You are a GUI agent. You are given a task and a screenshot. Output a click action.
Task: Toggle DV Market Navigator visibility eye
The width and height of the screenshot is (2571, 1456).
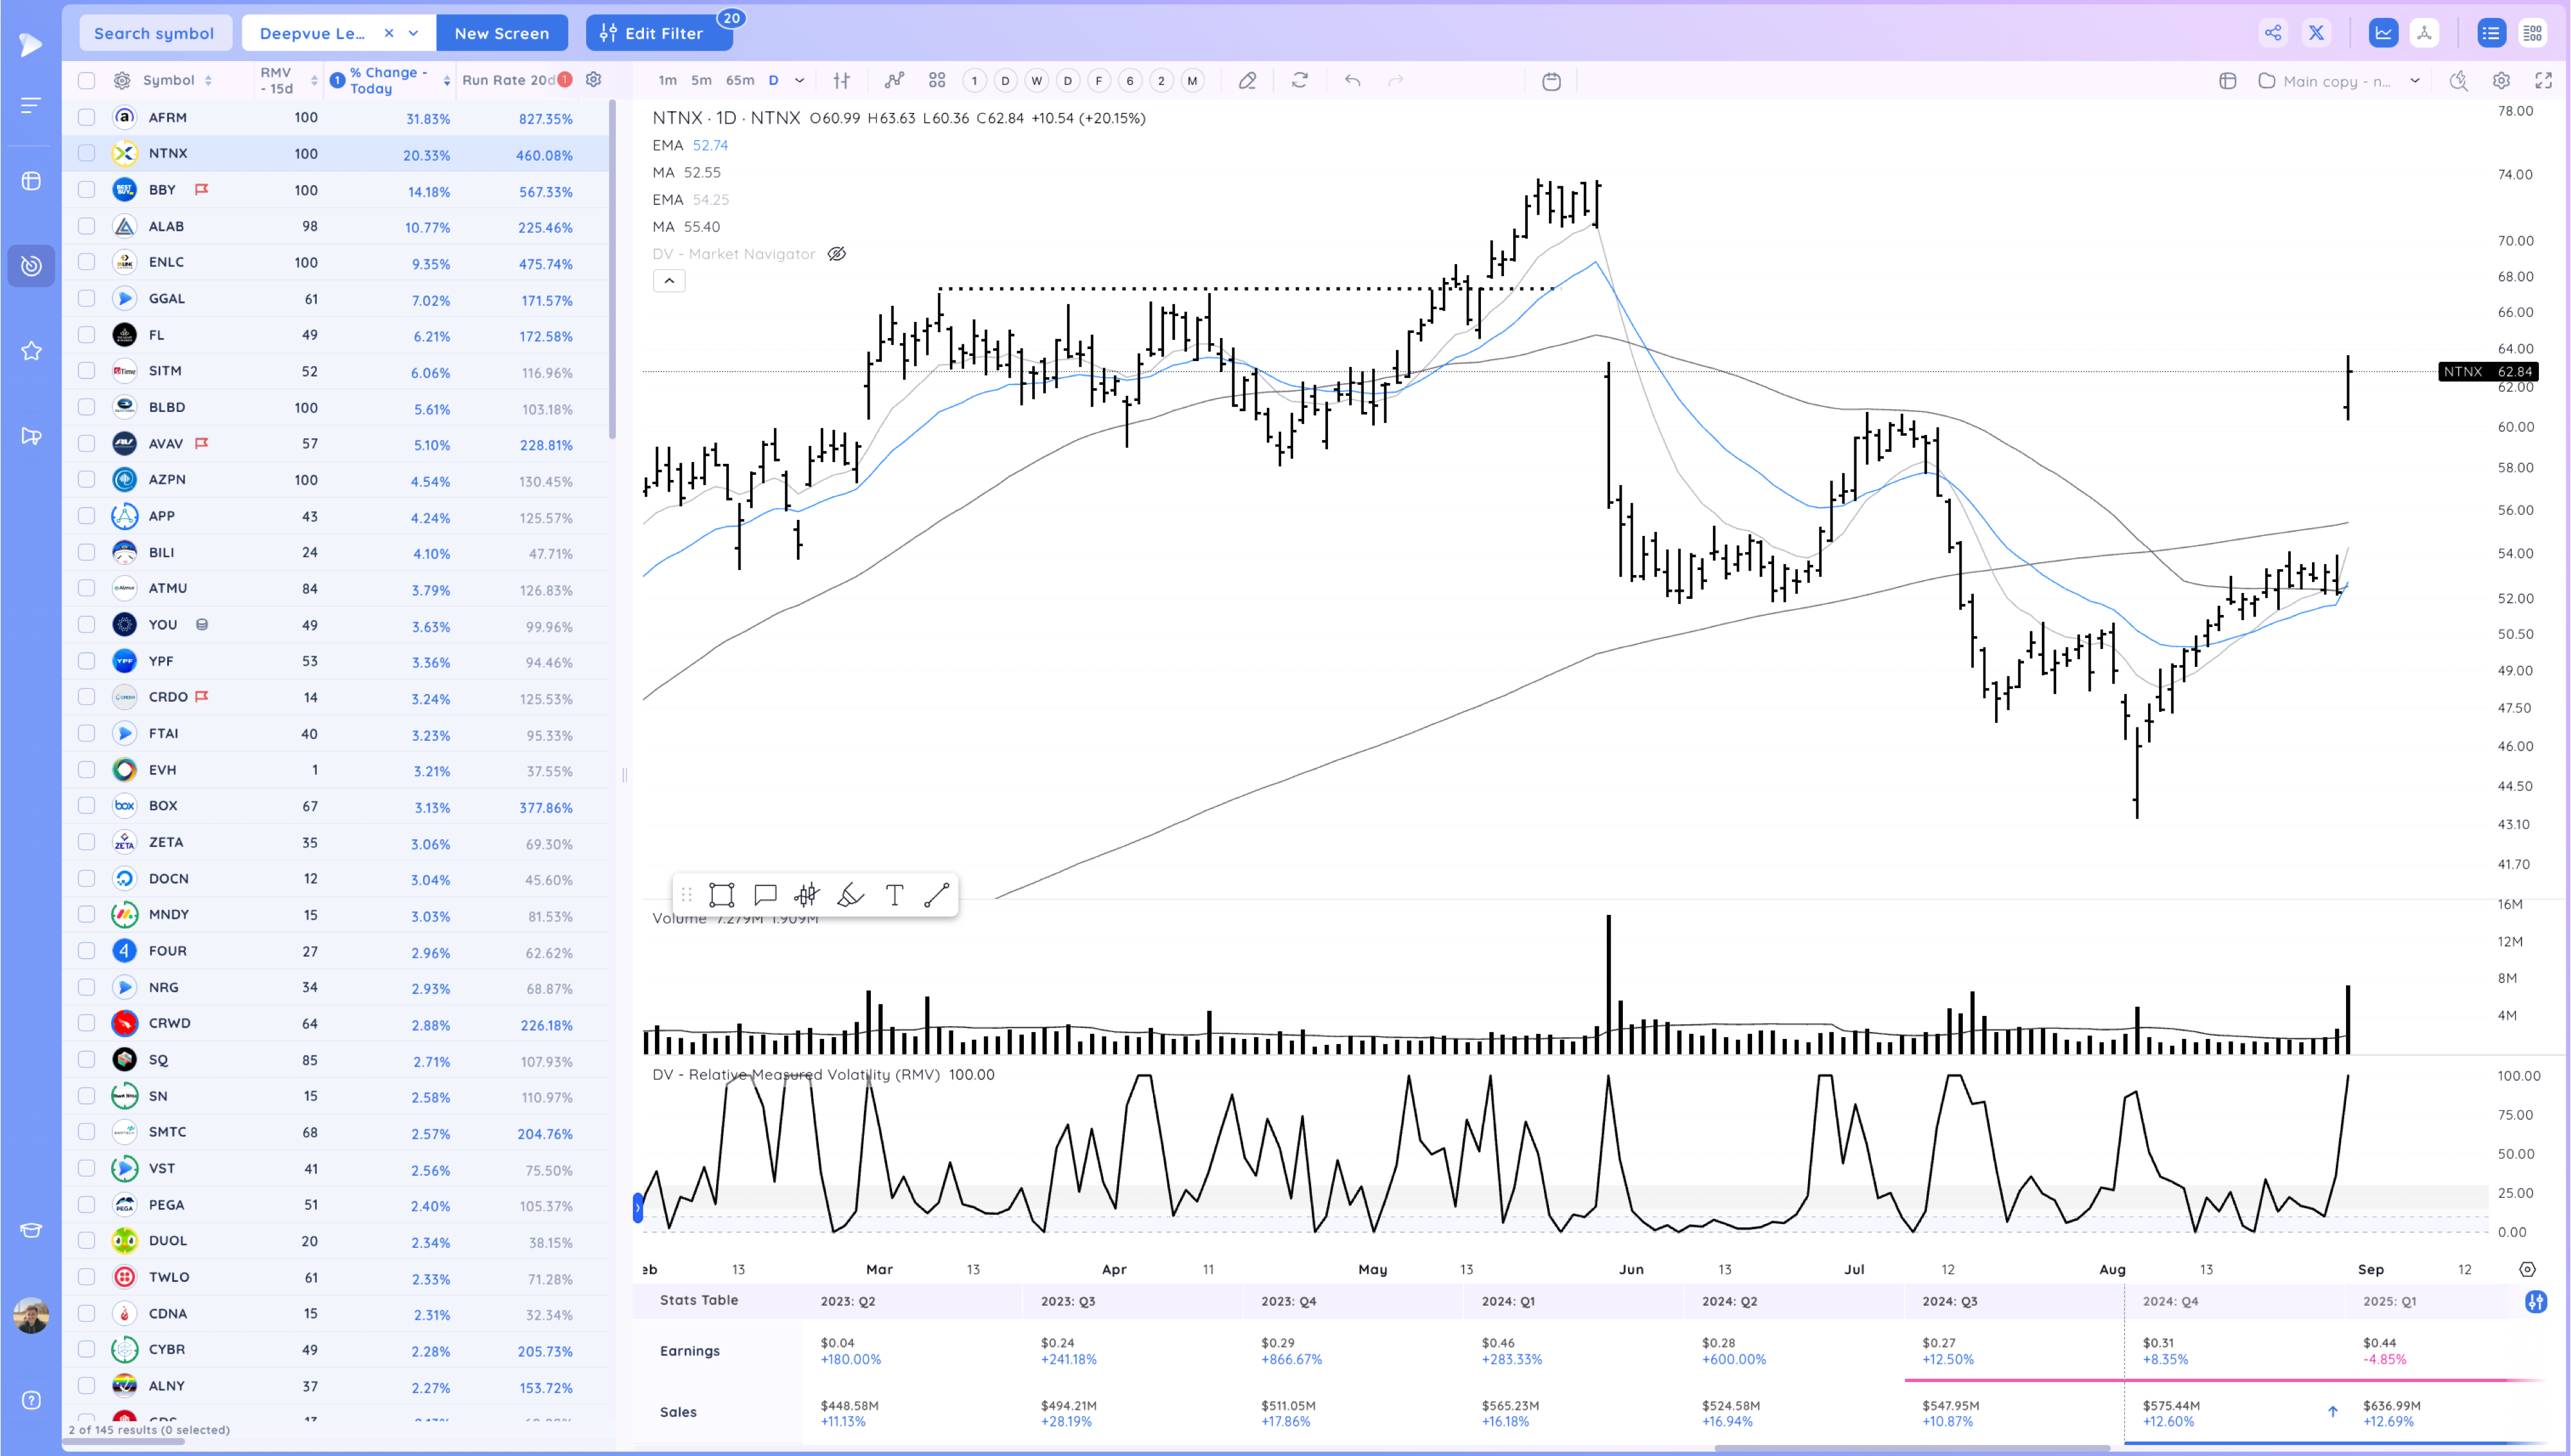point(837,254)
